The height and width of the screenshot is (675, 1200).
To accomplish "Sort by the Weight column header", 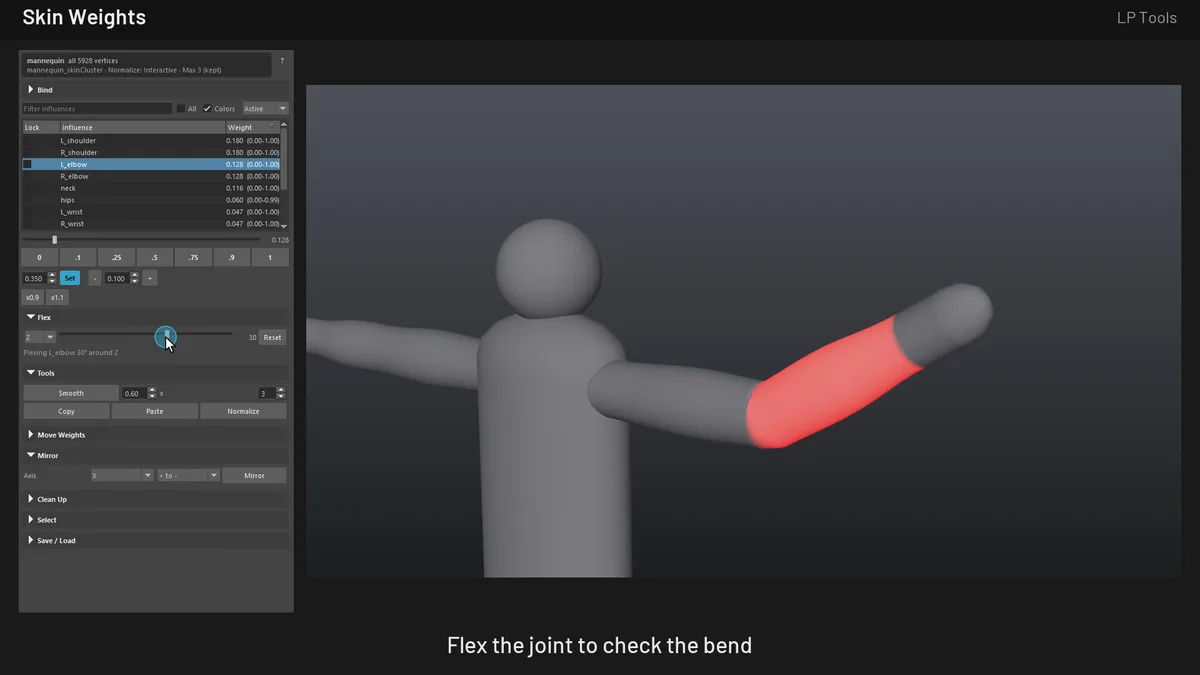I will [x=252, y=127].
